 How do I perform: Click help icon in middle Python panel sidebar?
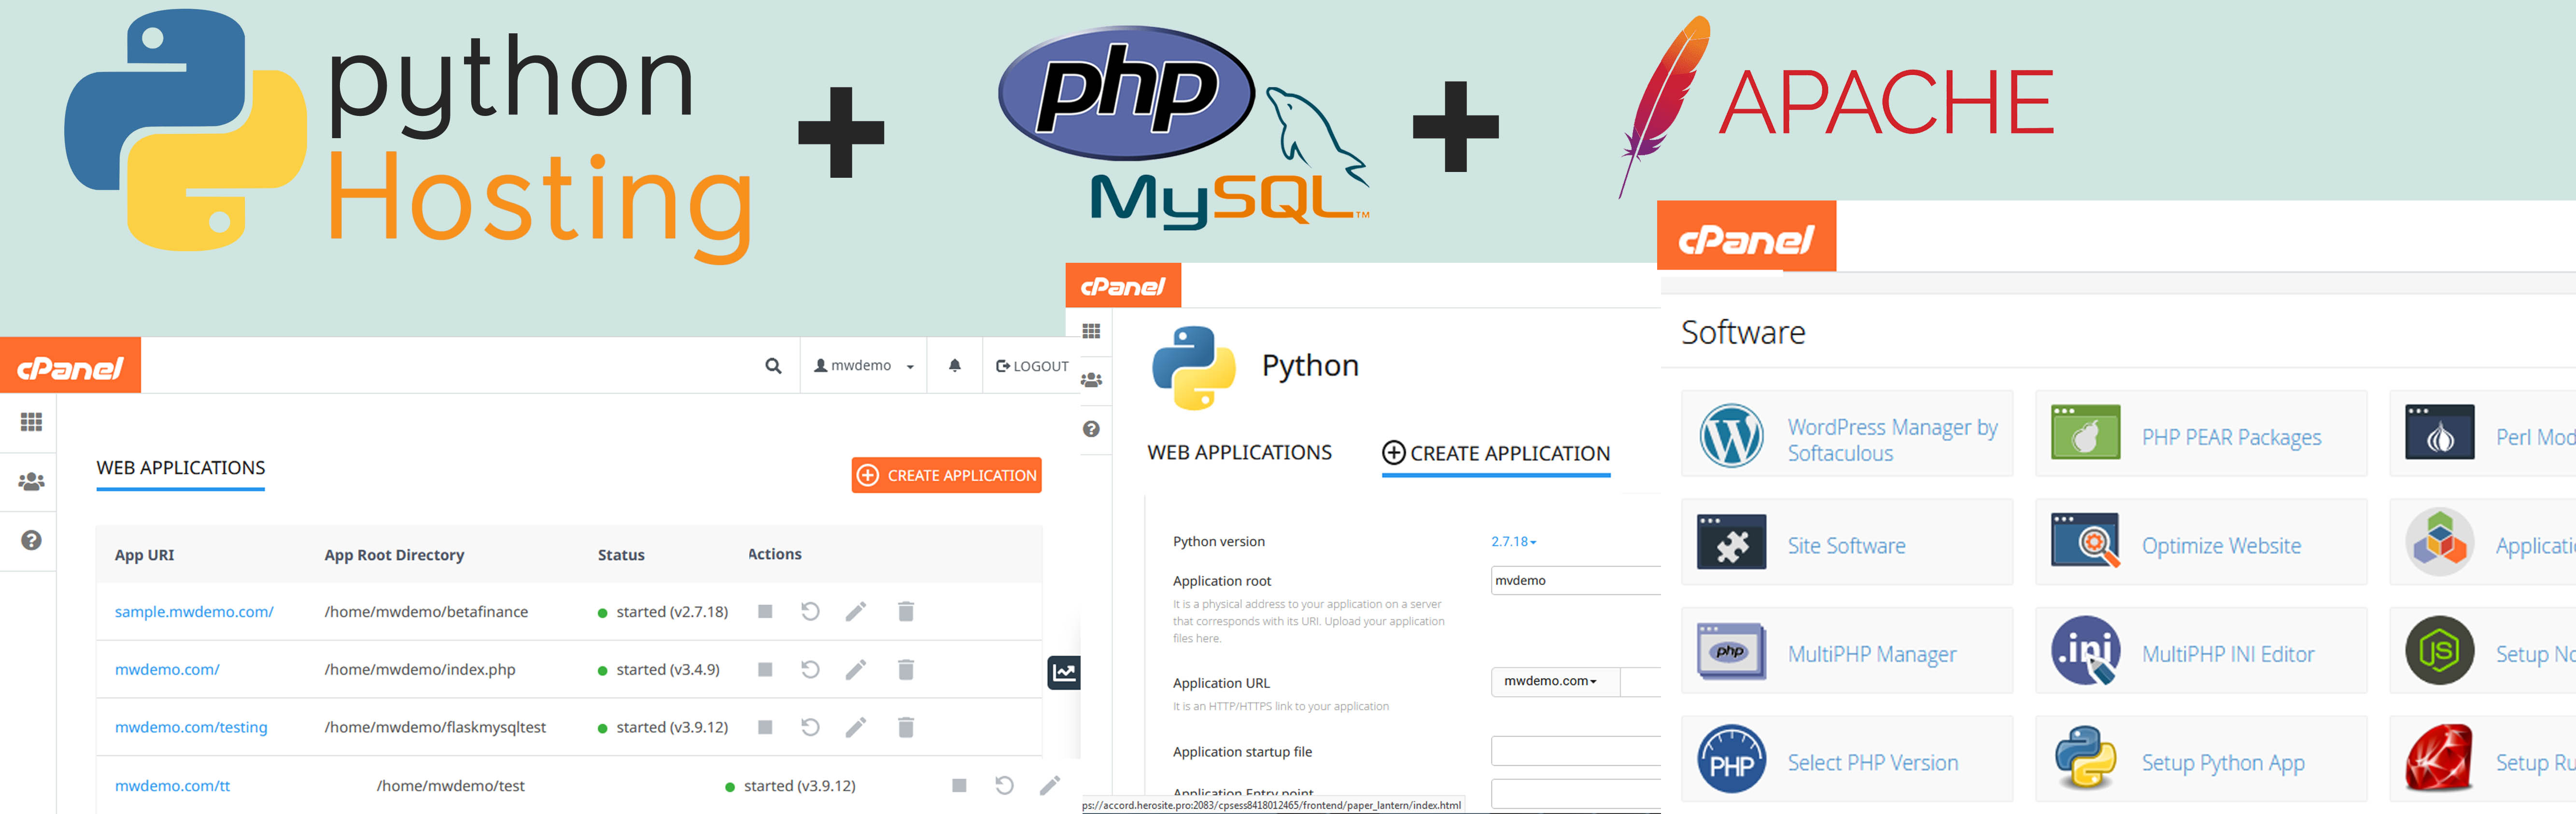1091,429
